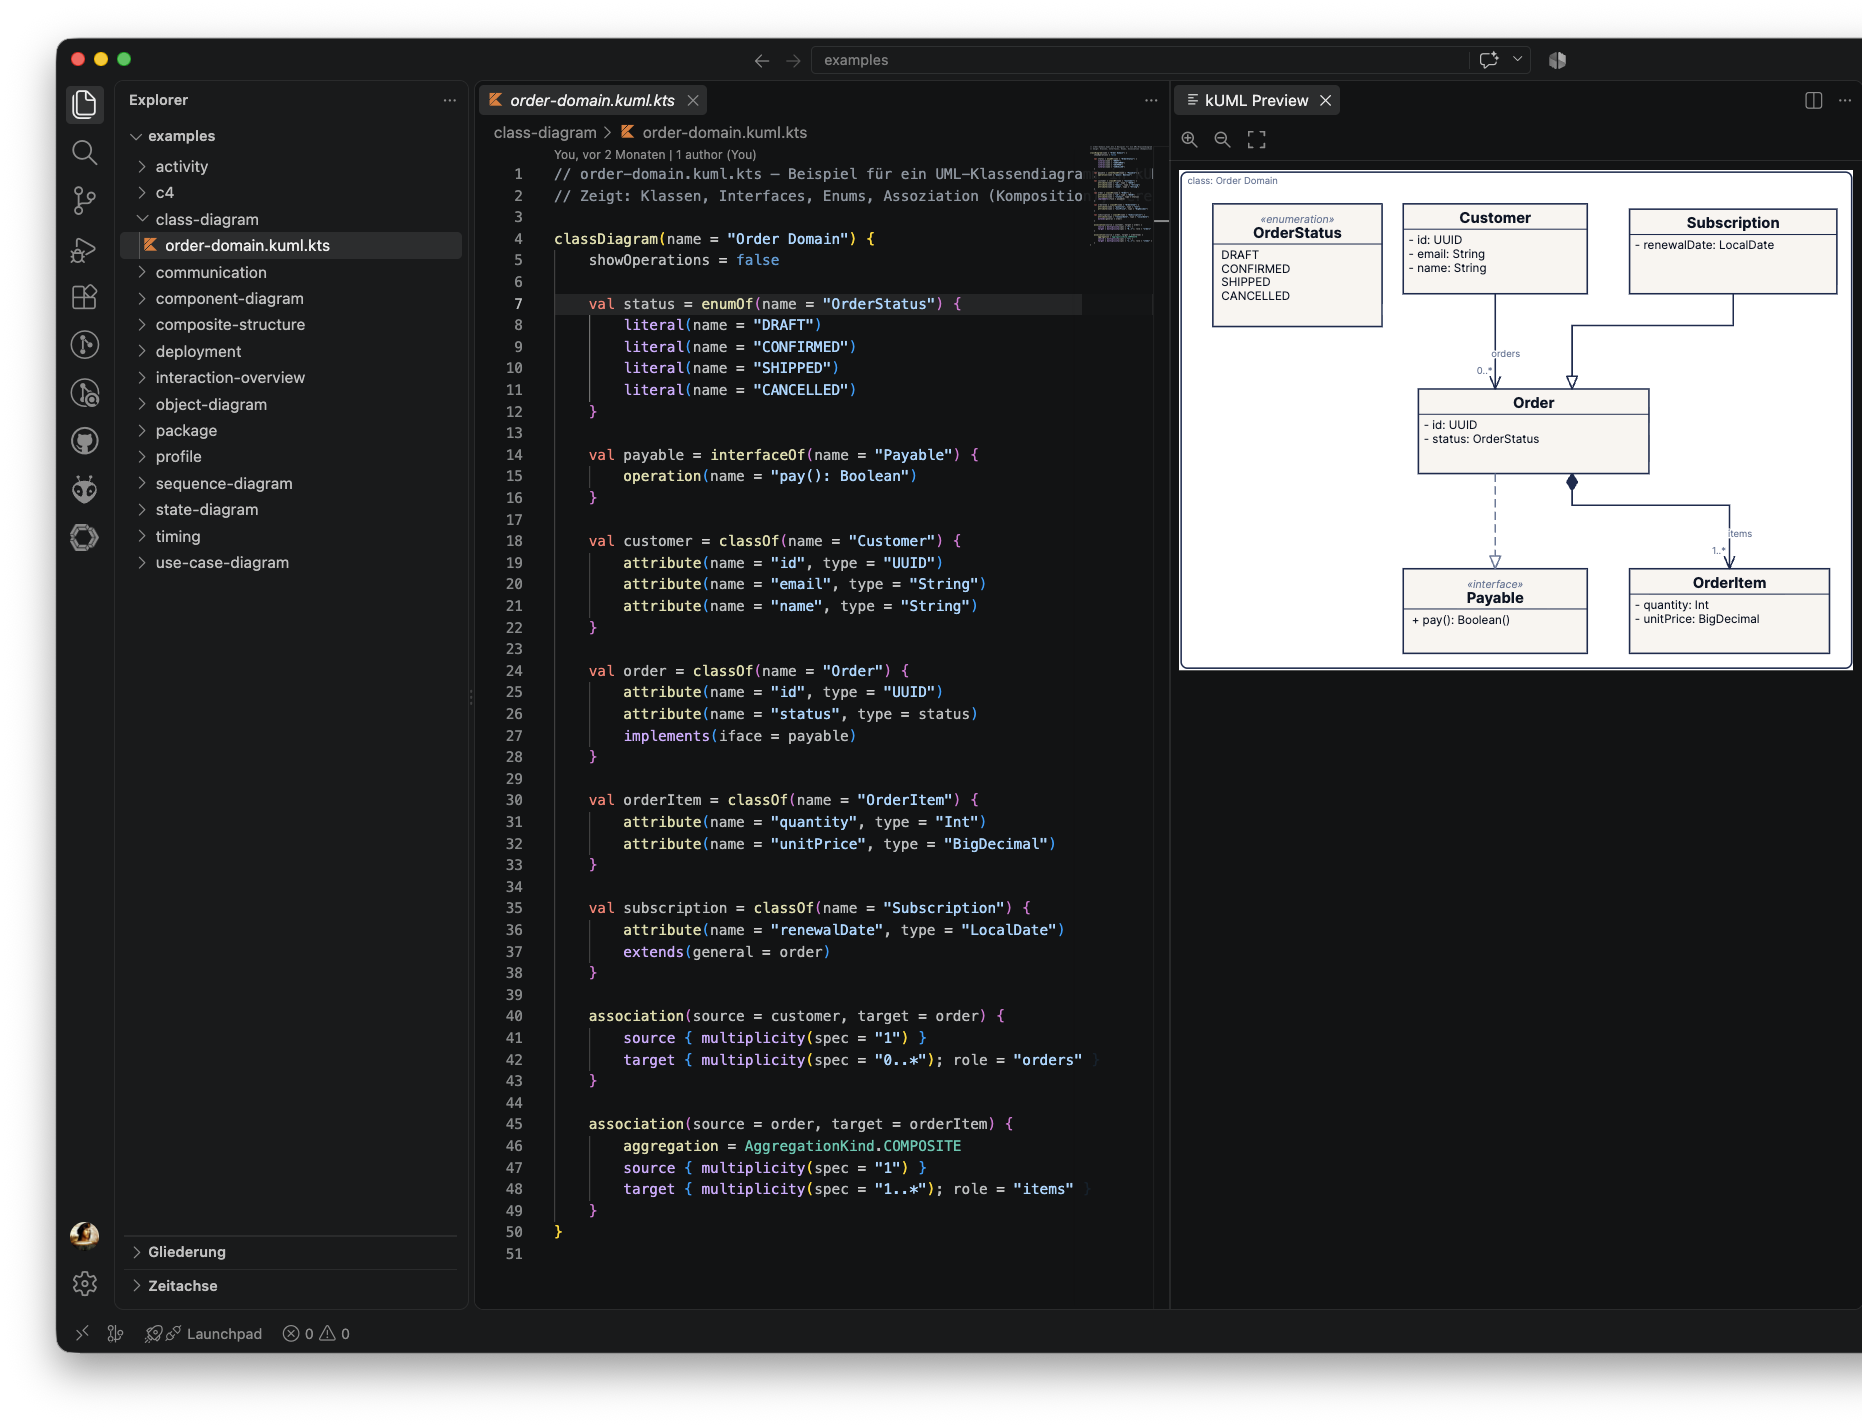1862x1427 pixels.
Task: Zoom out the kUML Preview diagram
Action: point(1222,140)
